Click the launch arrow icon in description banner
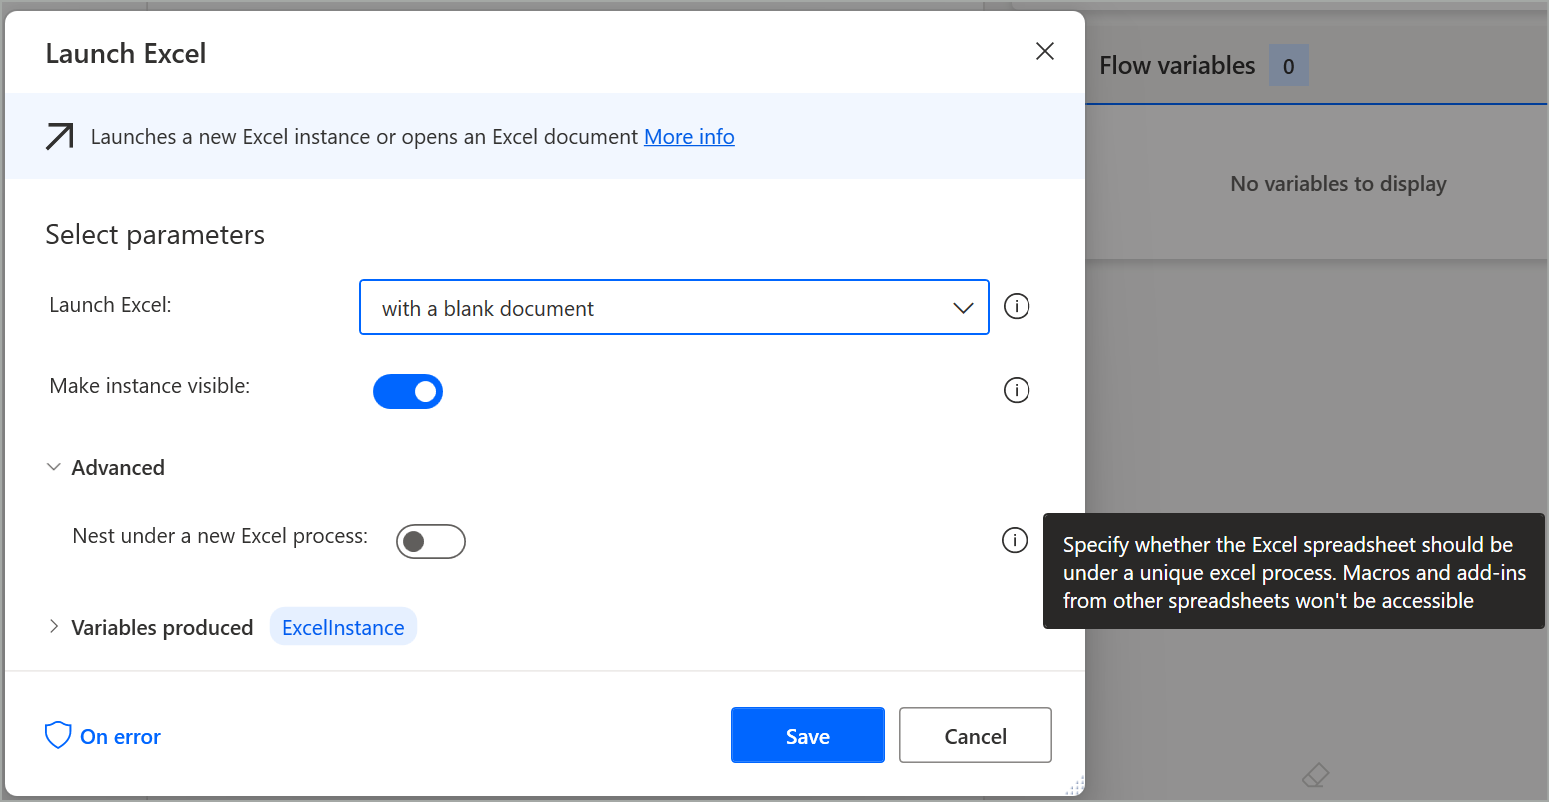The height and width of the screenshot is (802, 1549). click(x=60, y=136)
